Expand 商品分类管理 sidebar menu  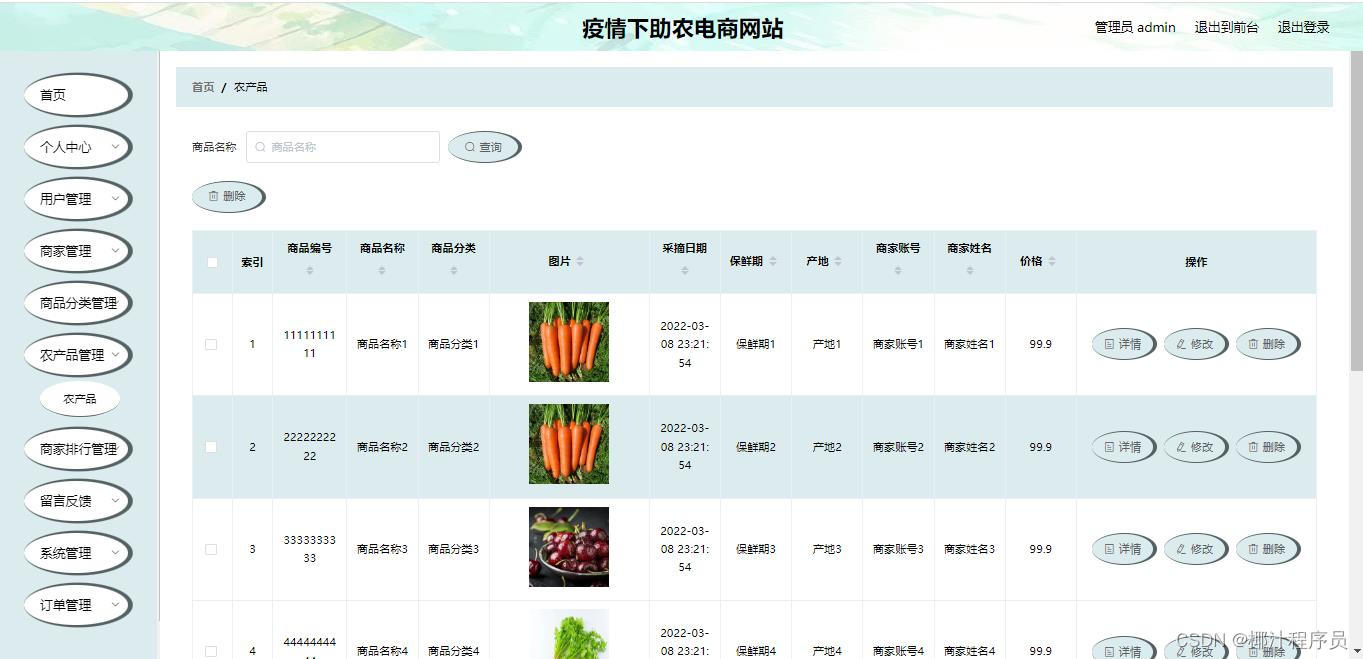point(77,303)
